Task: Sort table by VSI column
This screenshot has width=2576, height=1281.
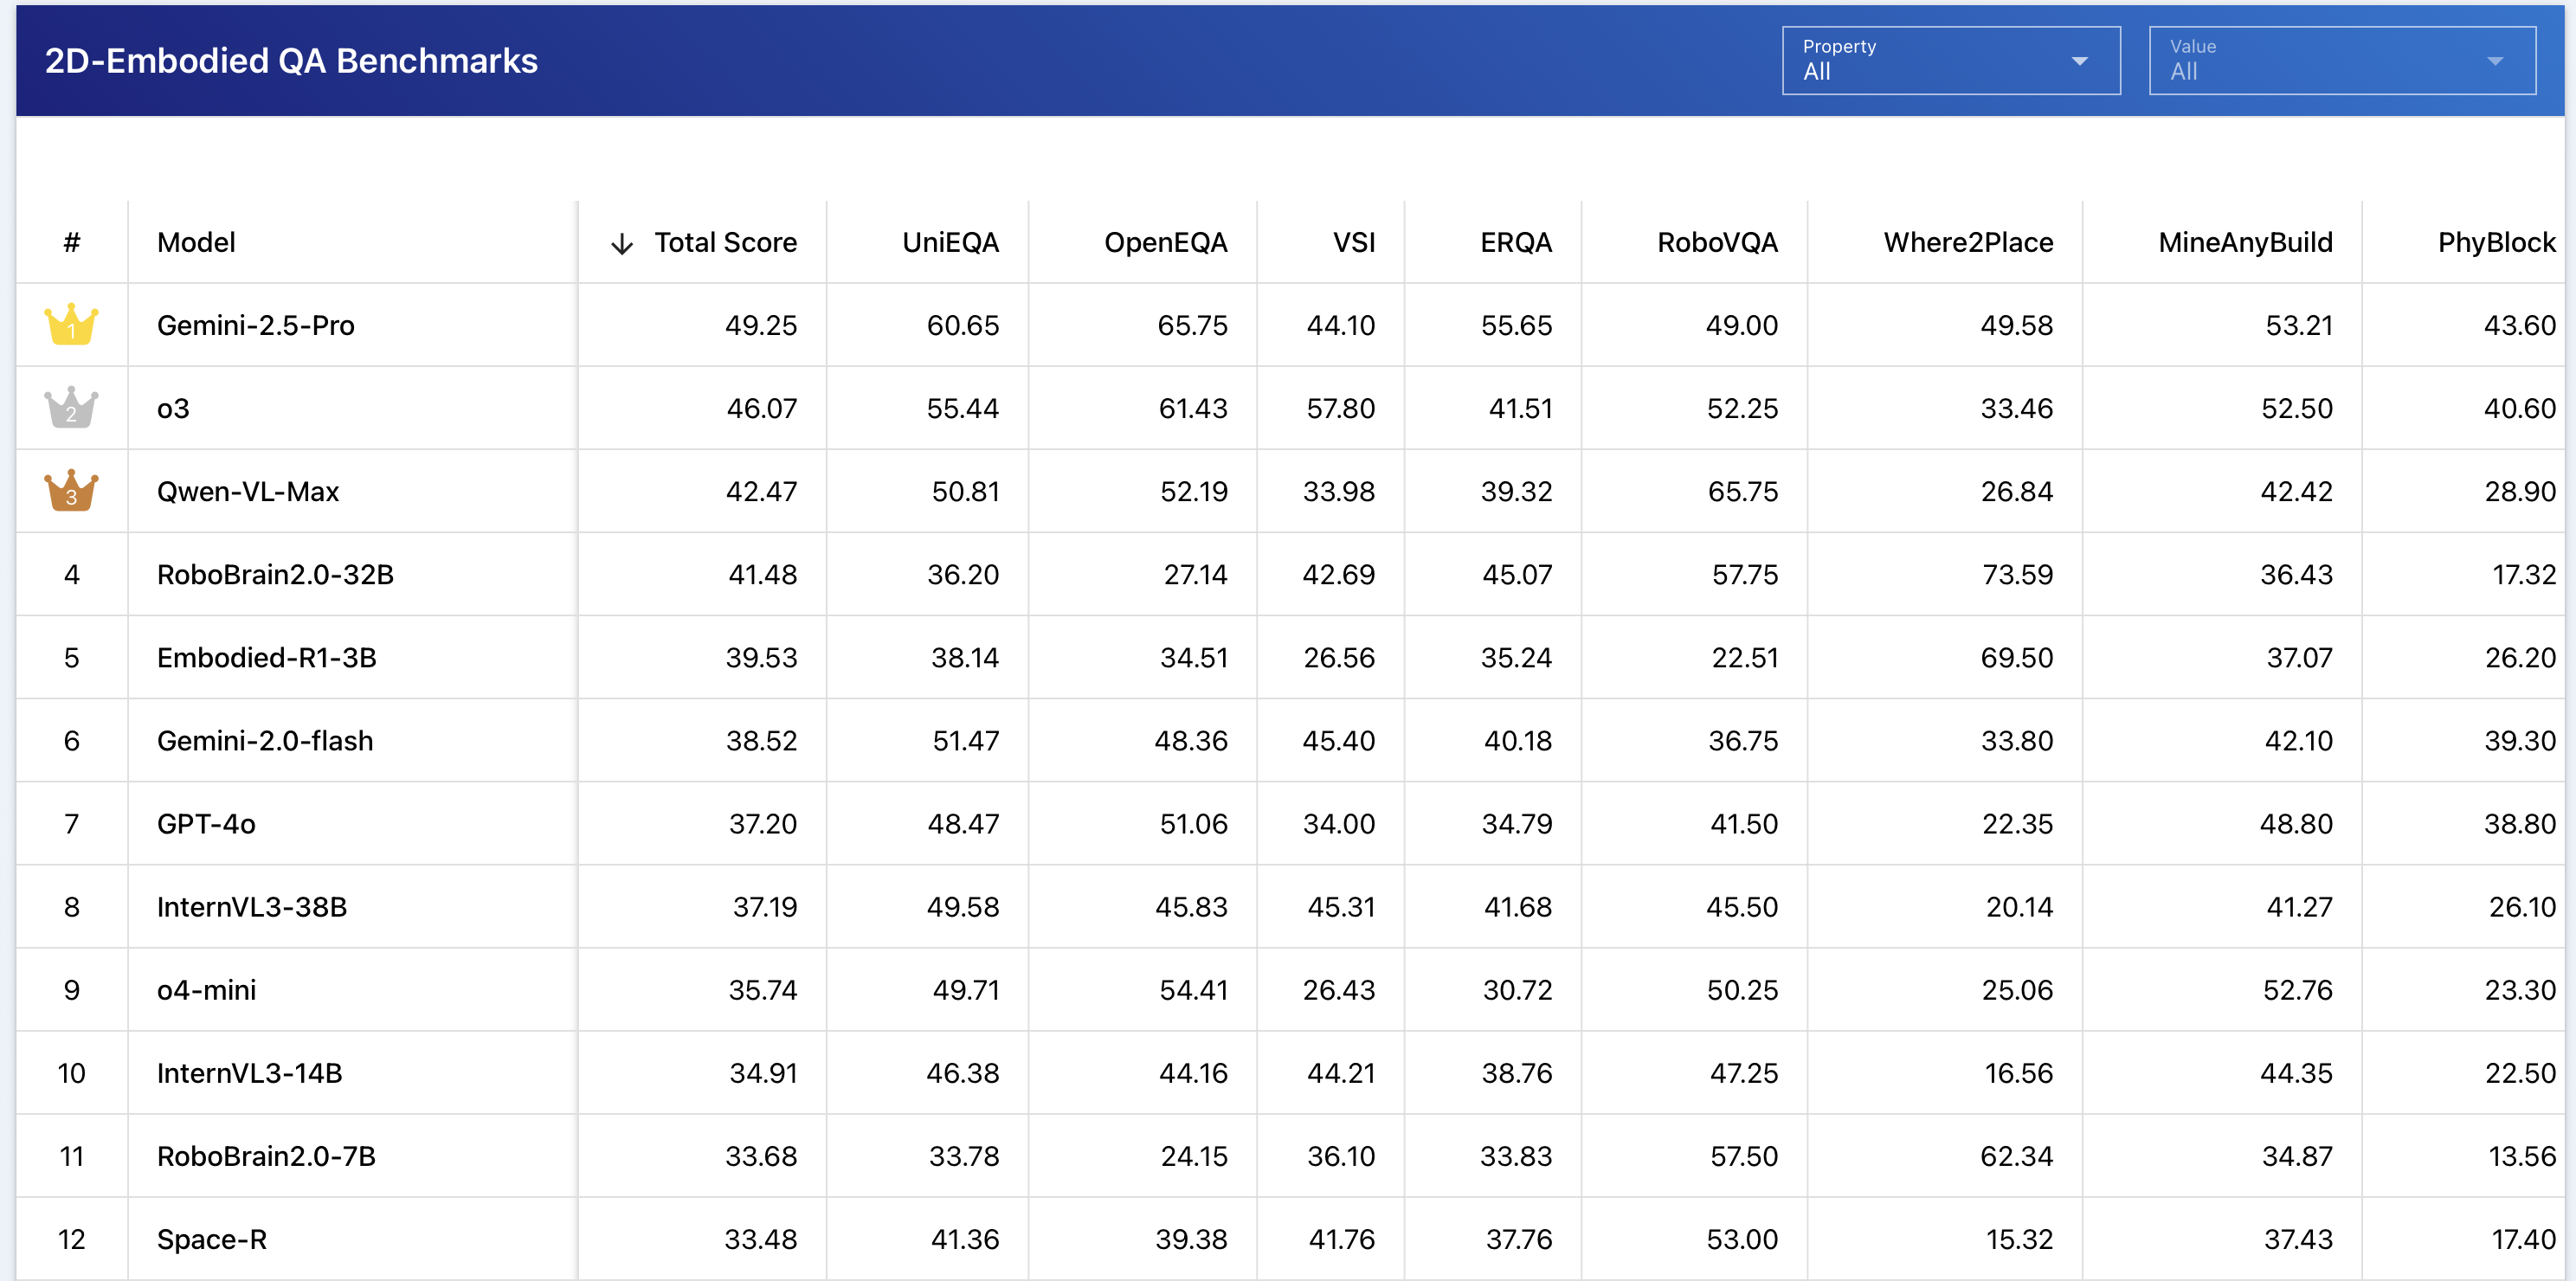Action: coord(1353,243)
